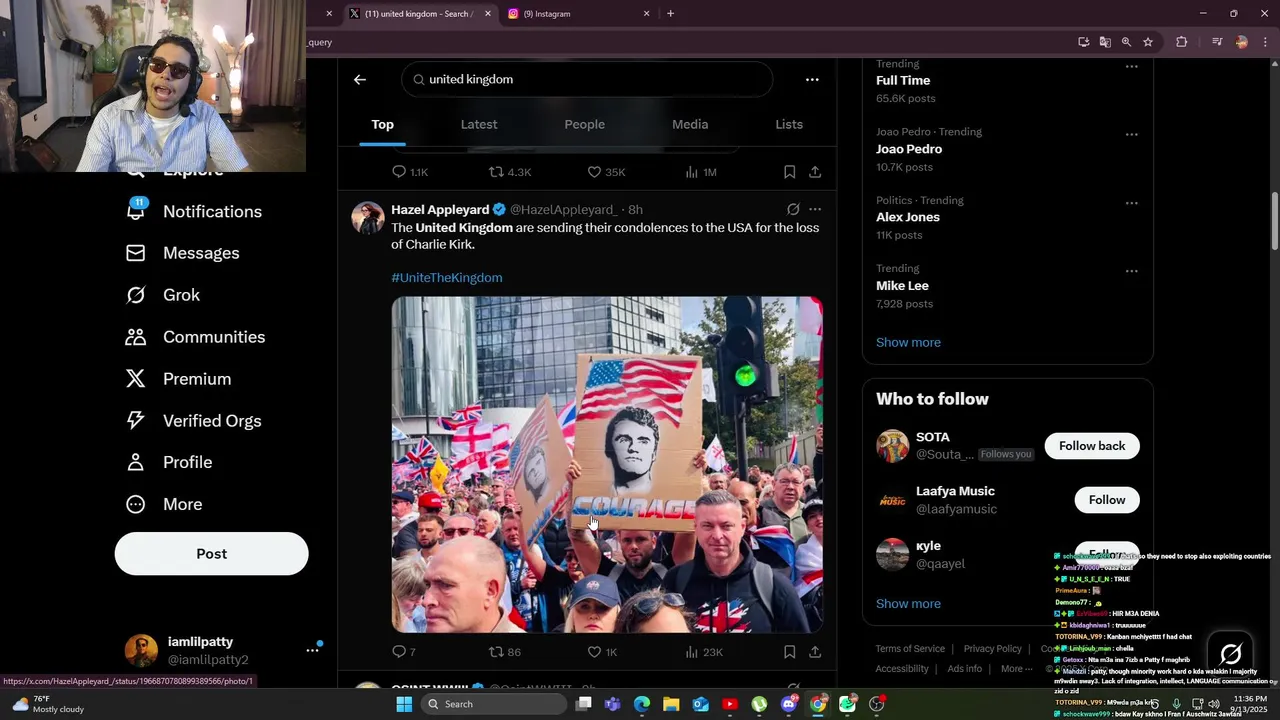Repost the post with 4.3K reposts
1280x720 pixels.
[509, 172]
